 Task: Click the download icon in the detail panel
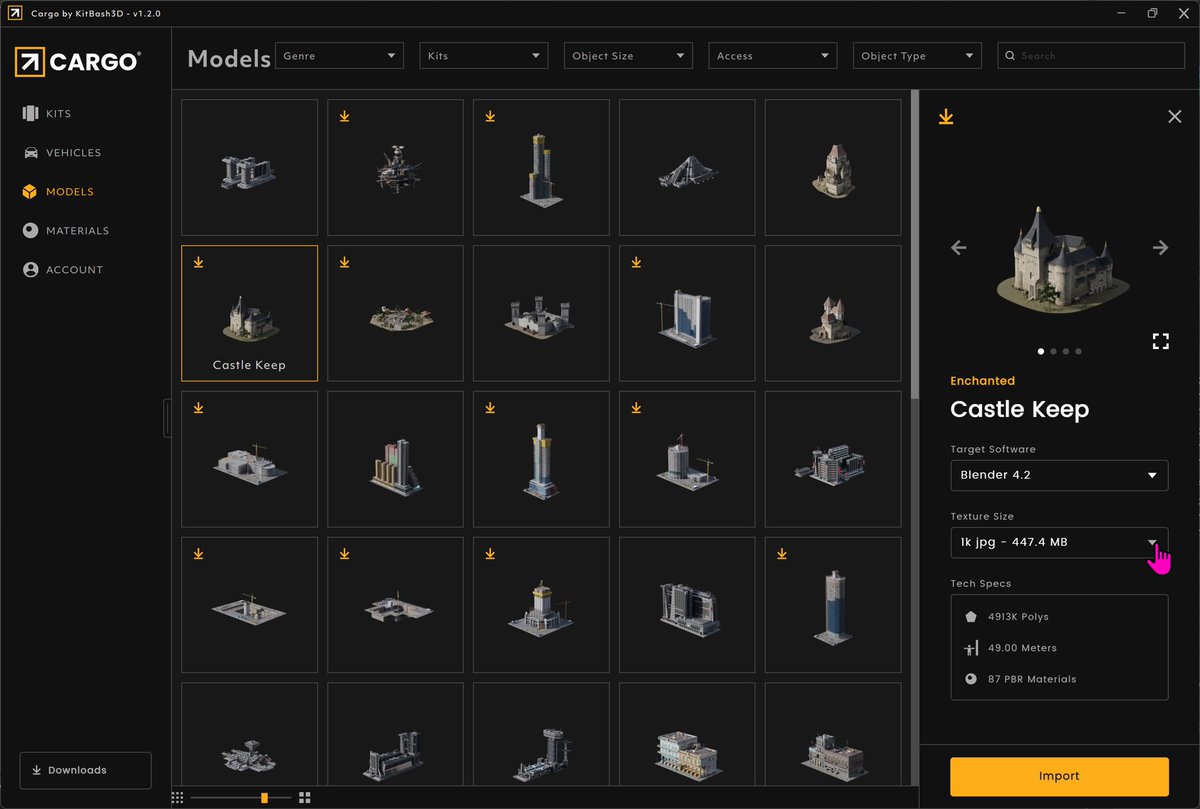coord(946,117)
